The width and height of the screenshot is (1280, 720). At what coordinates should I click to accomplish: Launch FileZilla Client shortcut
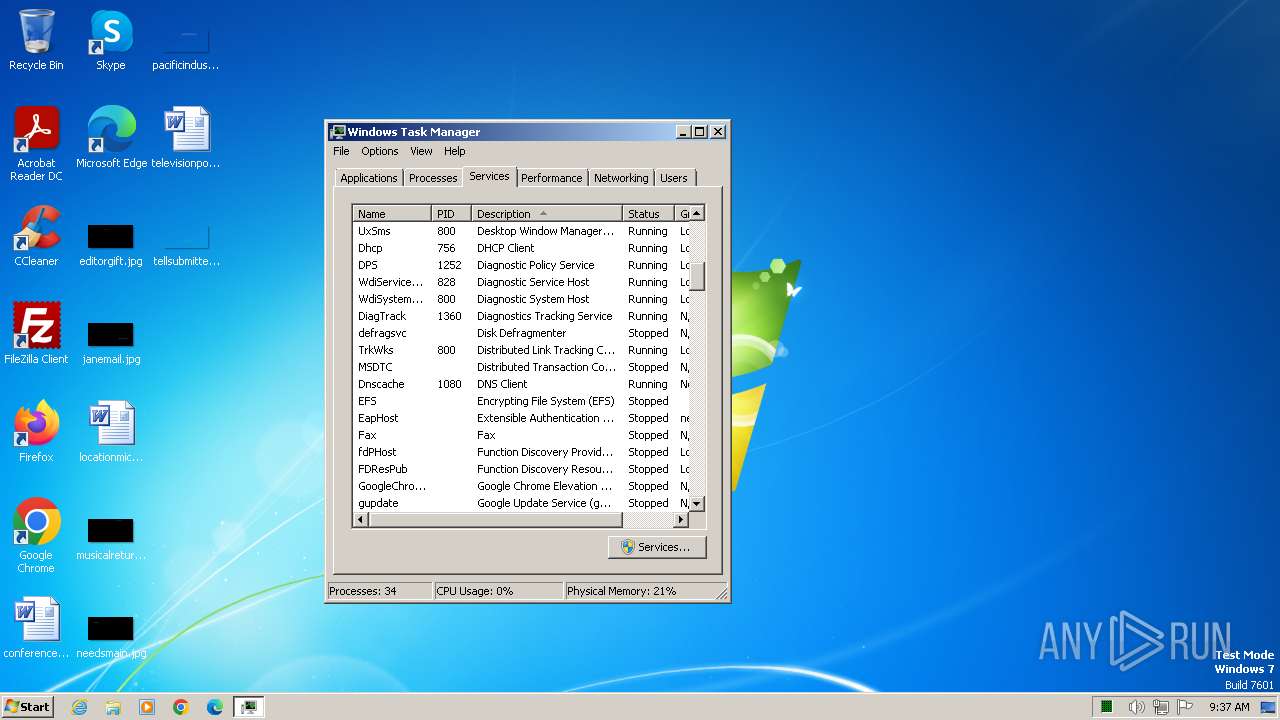[36, 333]
